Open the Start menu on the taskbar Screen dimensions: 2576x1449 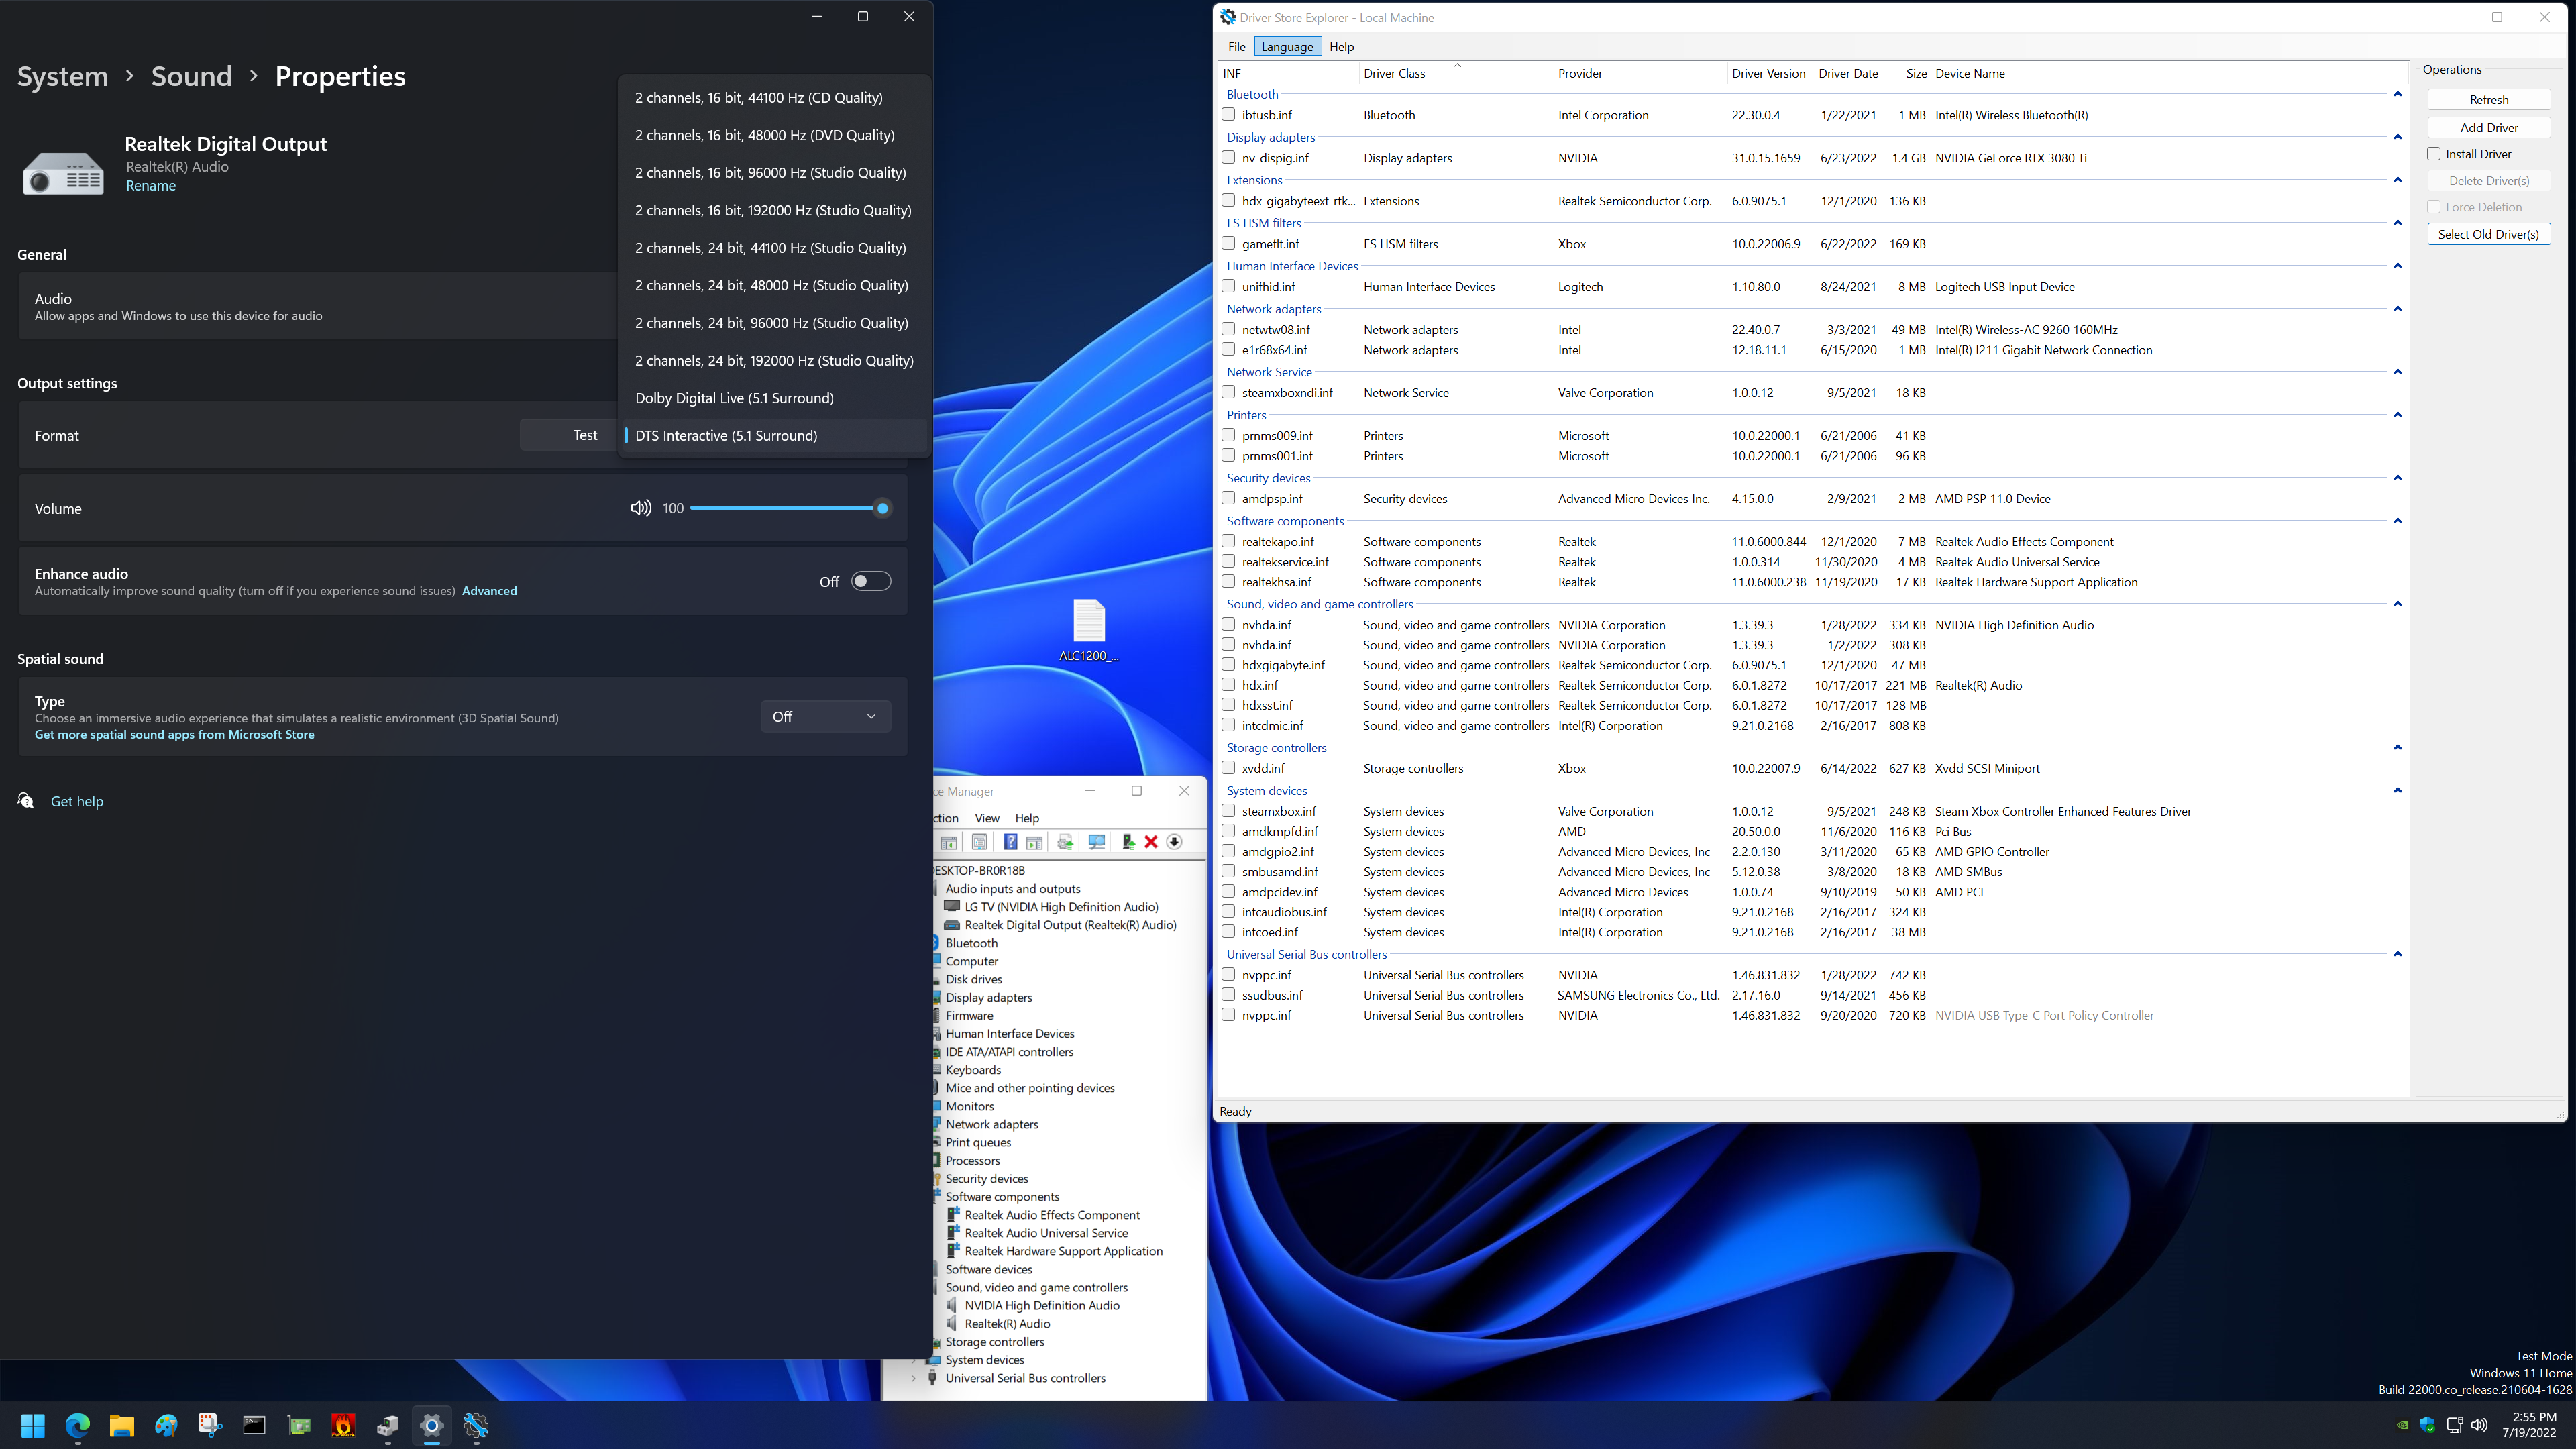click(33, 1425)
